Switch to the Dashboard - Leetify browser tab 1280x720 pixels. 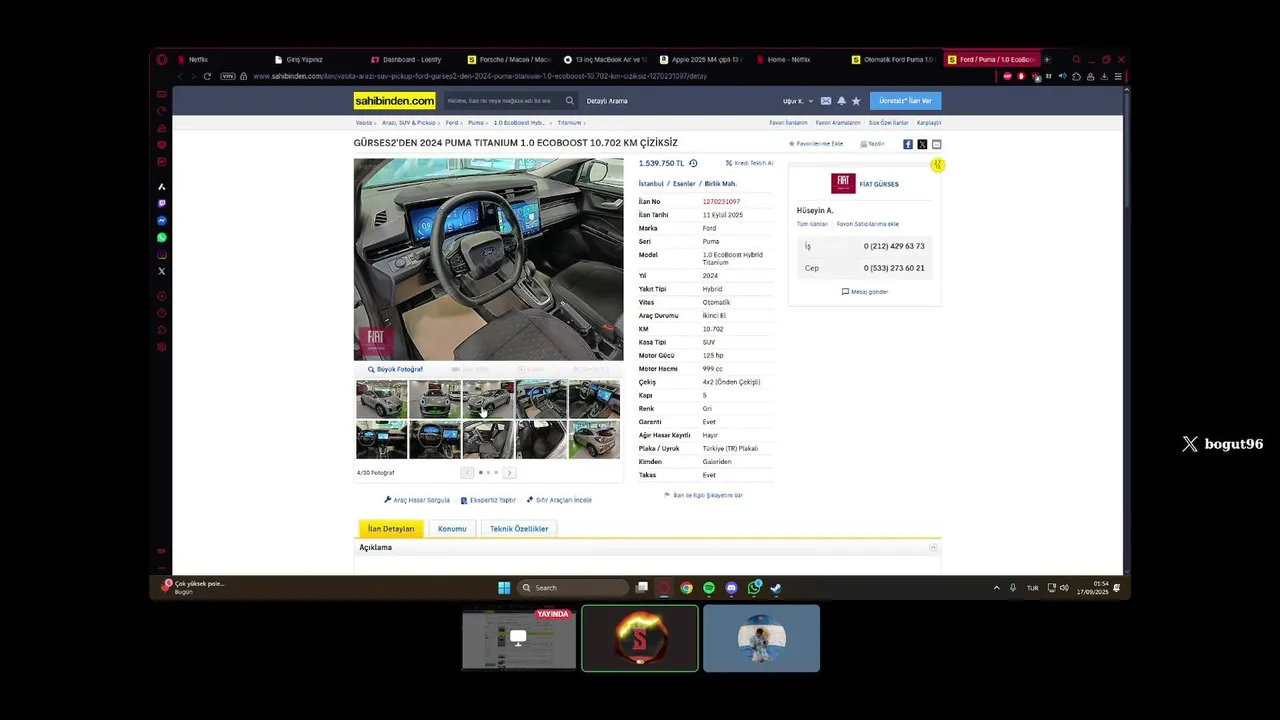[411, 60]
